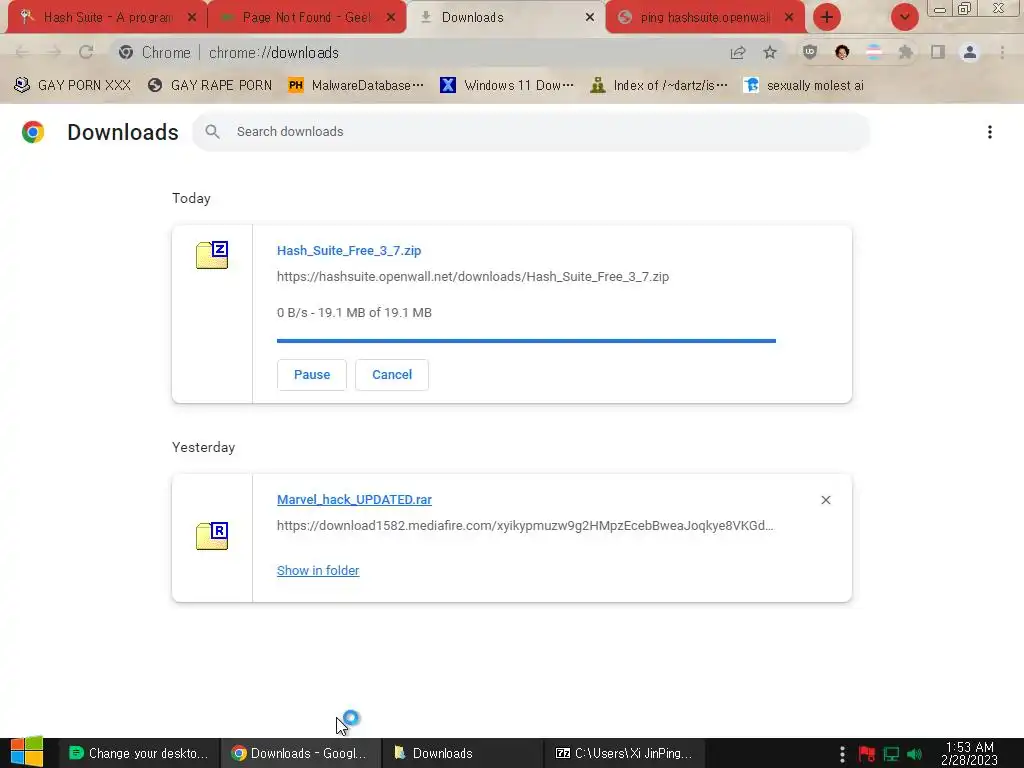Click the hashsuite.openwall.net download URL

pos(473,277)
